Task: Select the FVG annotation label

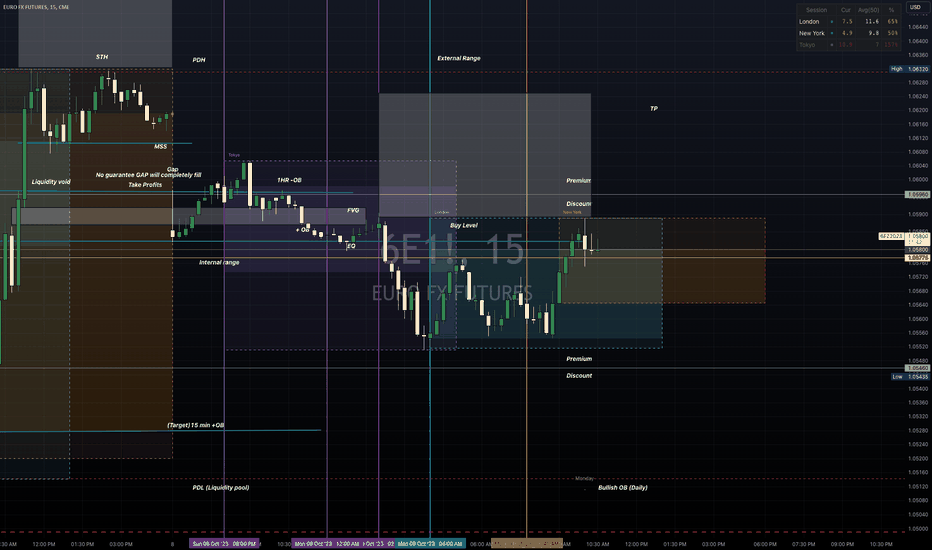Action: [x=353, y=210]
